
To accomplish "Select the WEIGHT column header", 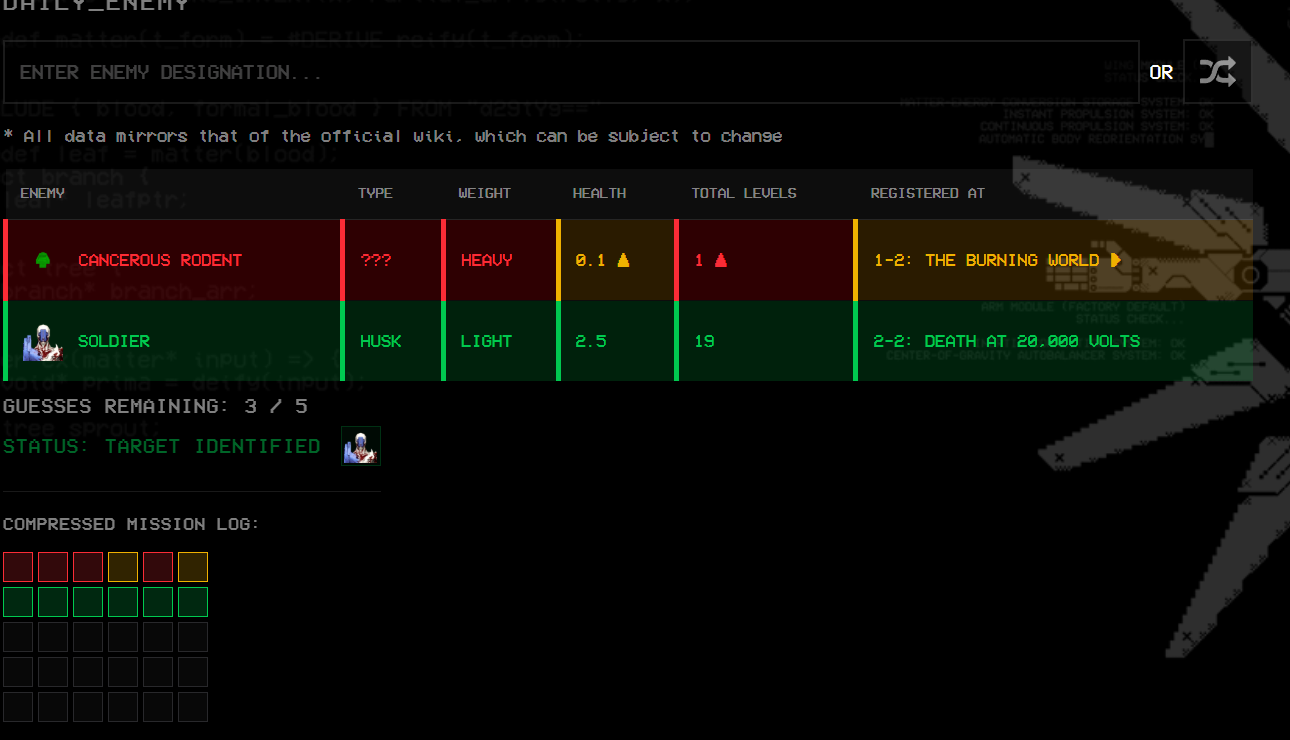I will point(485,193).
